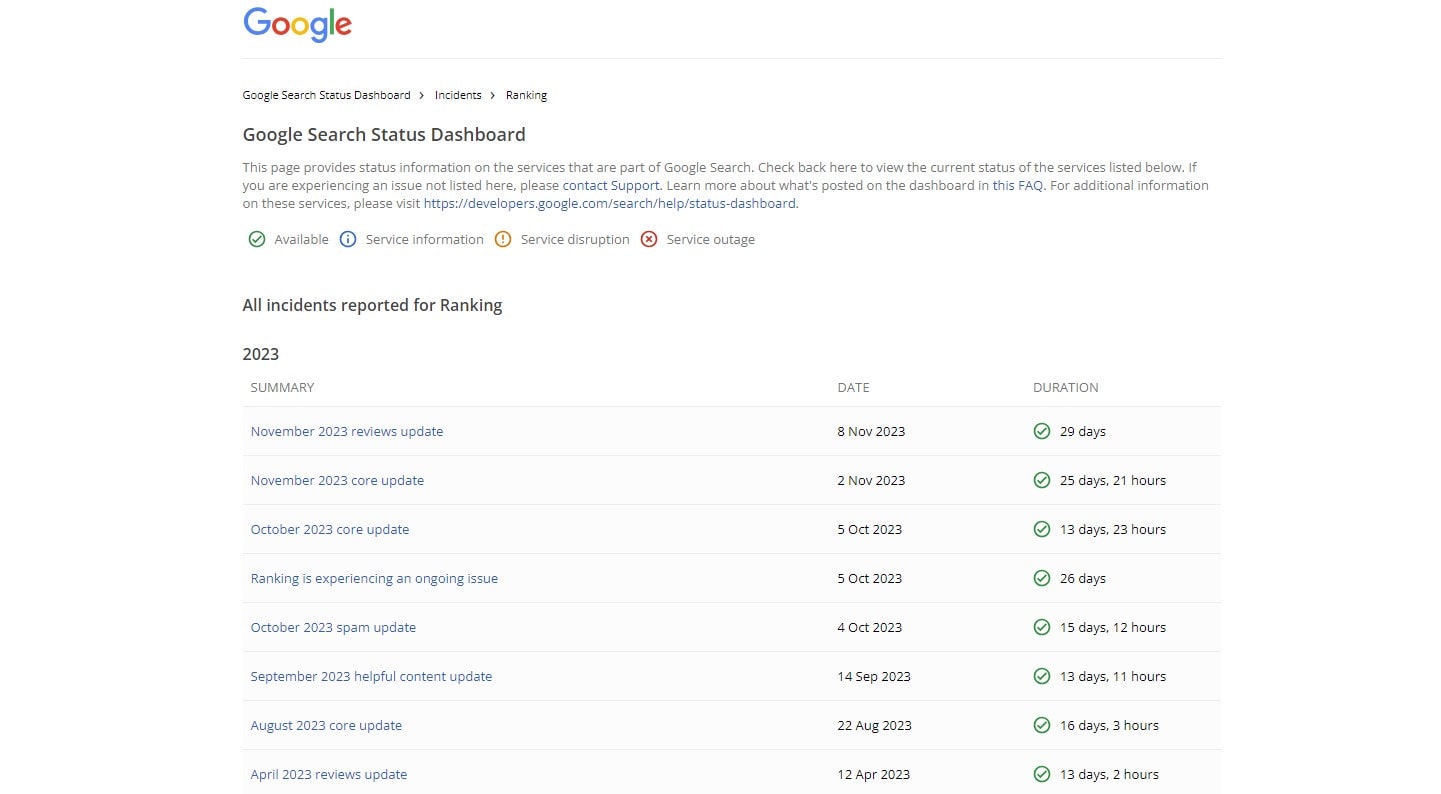This screenshot has width=1441, height=794.
Task: Click the Available legend label
Action: 301,239
